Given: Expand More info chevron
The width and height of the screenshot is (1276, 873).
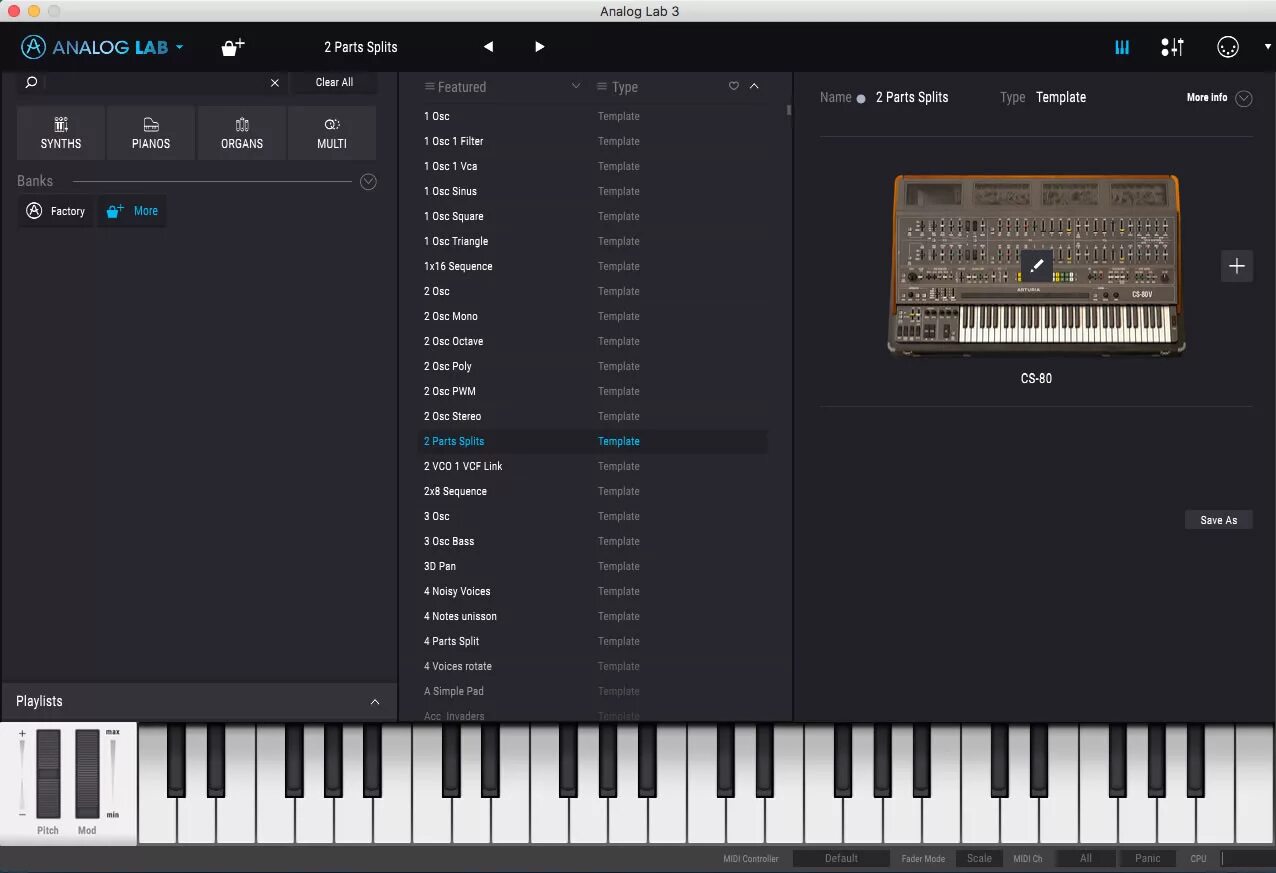Looking at the screenshot, I should pos(1244,98).
